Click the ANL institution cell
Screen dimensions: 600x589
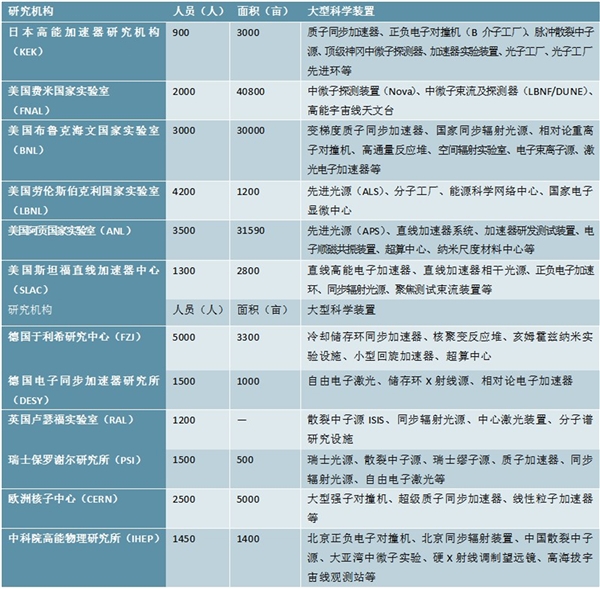coord(84,240)
